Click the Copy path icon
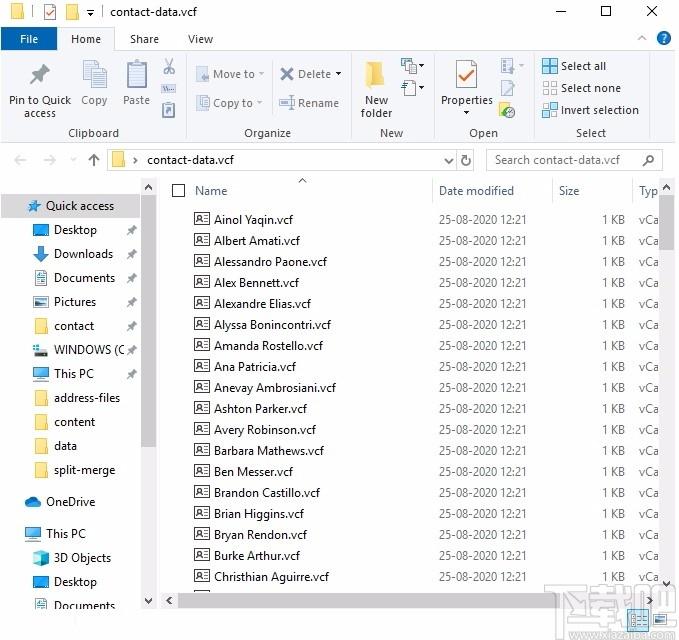The width and height of the screenshot is (679, 640). point(168,89)
